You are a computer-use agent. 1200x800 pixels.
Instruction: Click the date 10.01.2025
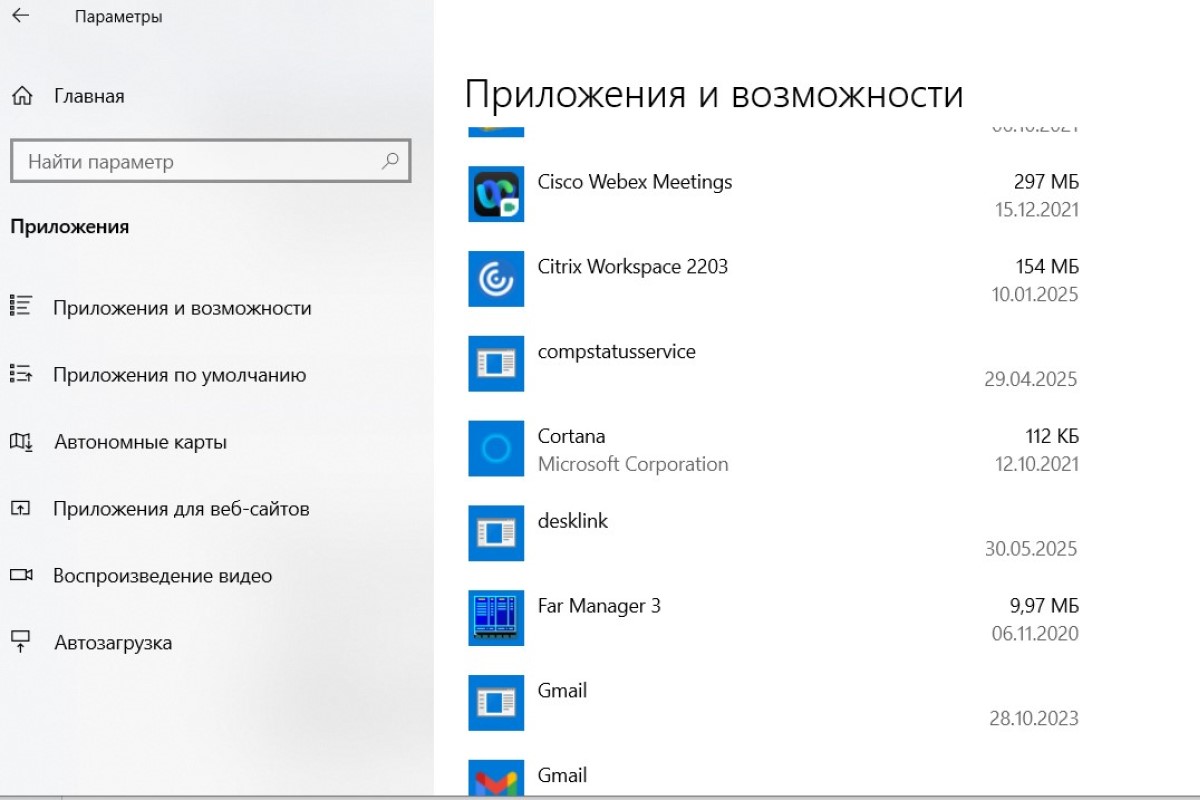1036,295
